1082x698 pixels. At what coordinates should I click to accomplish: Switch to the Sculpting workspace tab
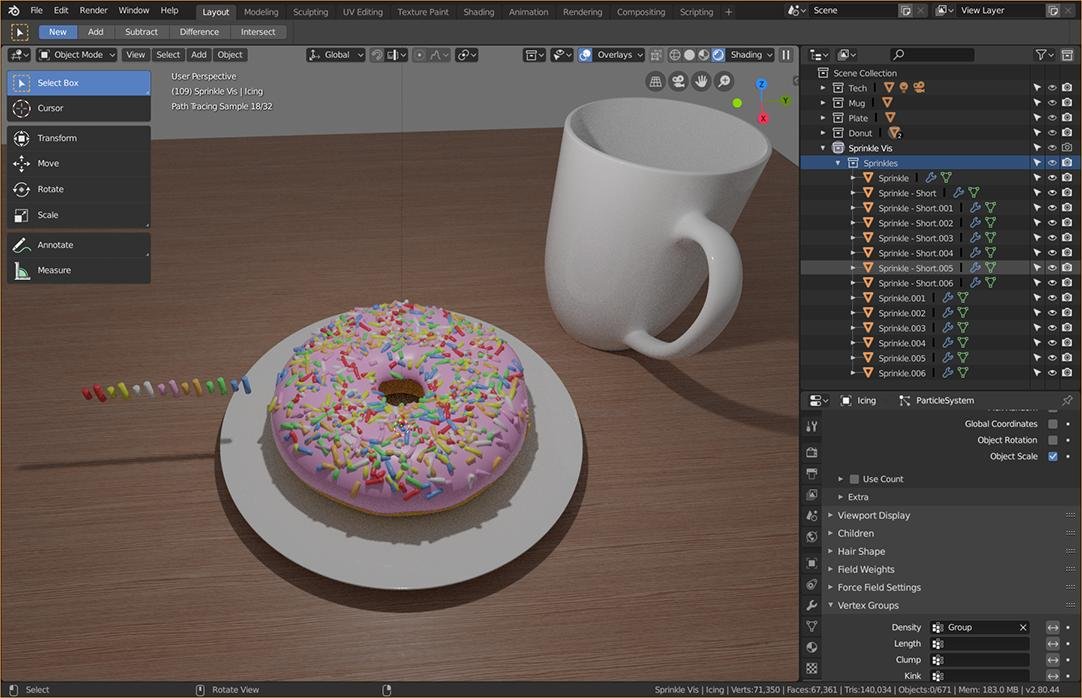coord(310,12)
